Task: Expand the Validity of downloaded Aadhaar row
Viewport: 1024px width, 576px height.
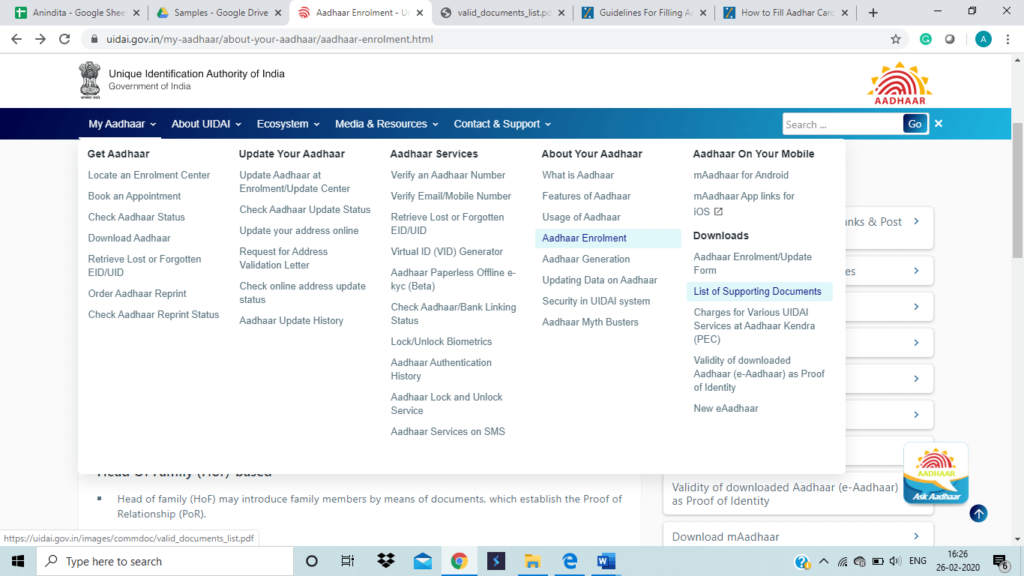Action: tap(797, 494)
